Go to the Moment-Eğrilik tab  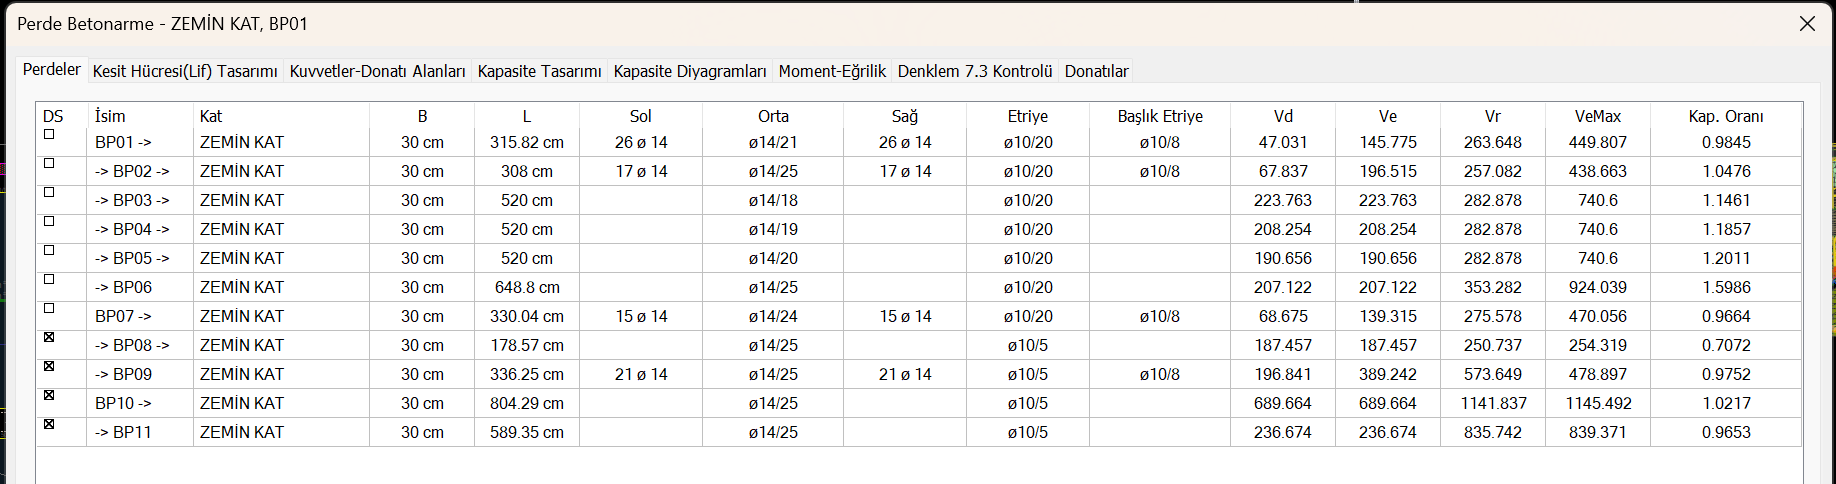(x=832, y=71)
